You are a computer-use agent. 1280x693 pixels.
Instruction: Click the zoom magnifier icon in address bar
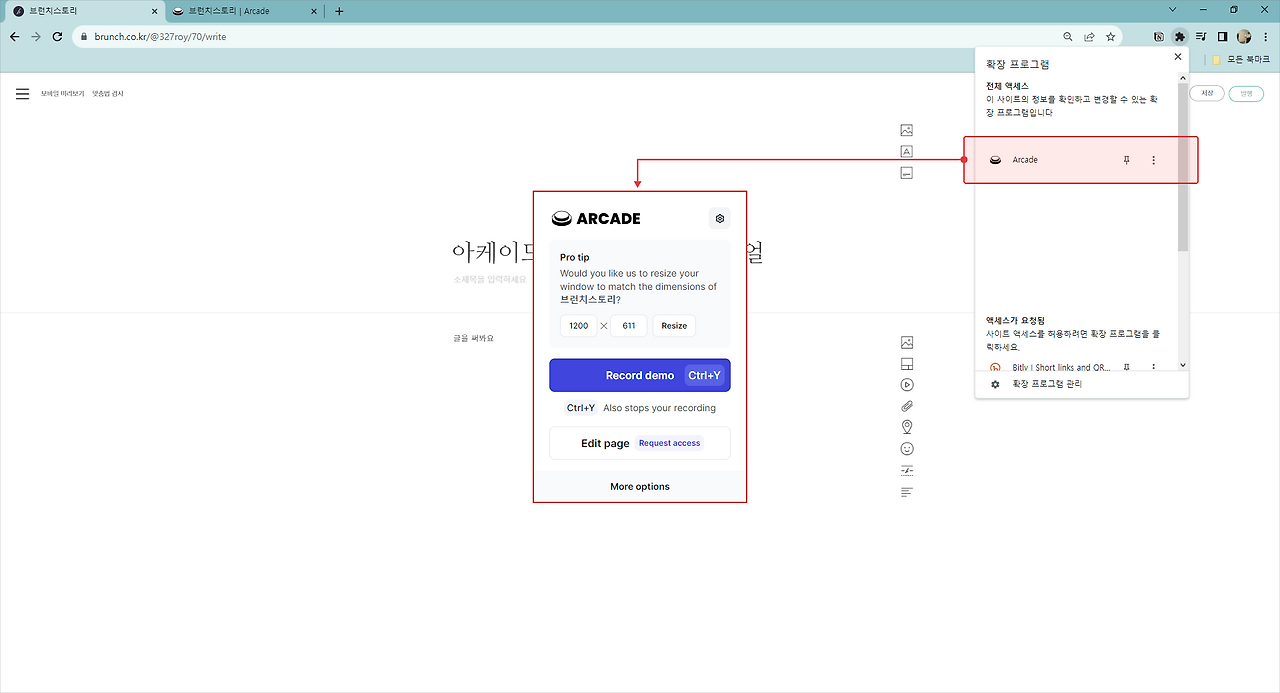pyautogui.click(x=1068, y=37)
